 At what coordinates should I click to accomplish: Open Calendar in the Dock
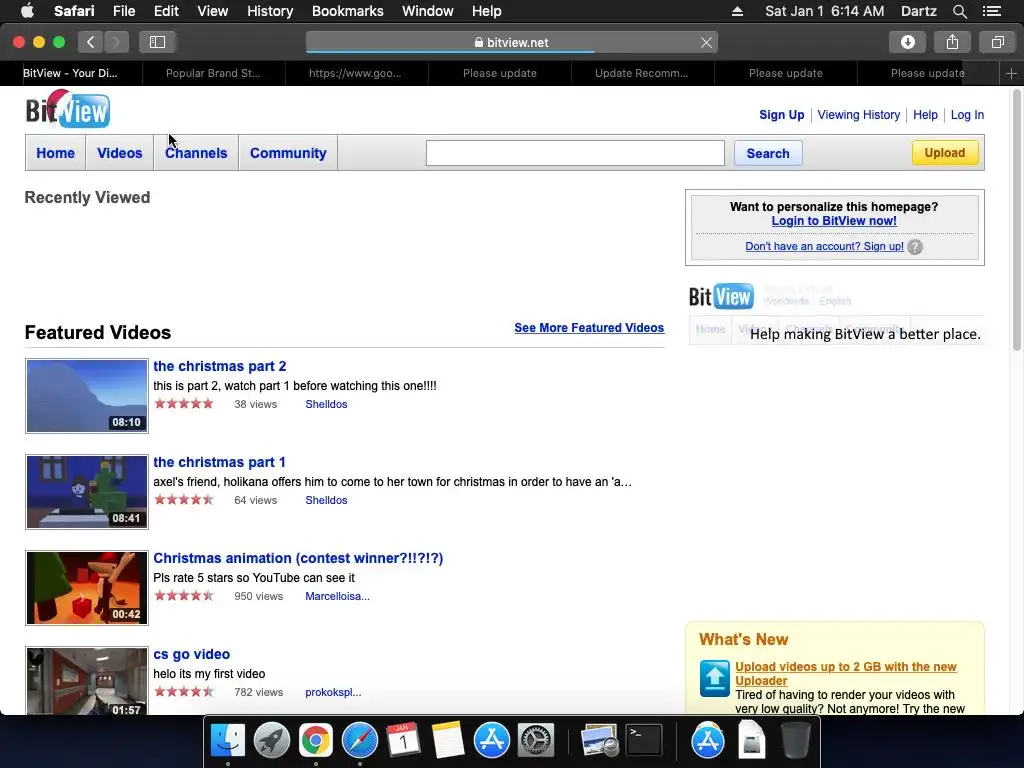(404, 741)
